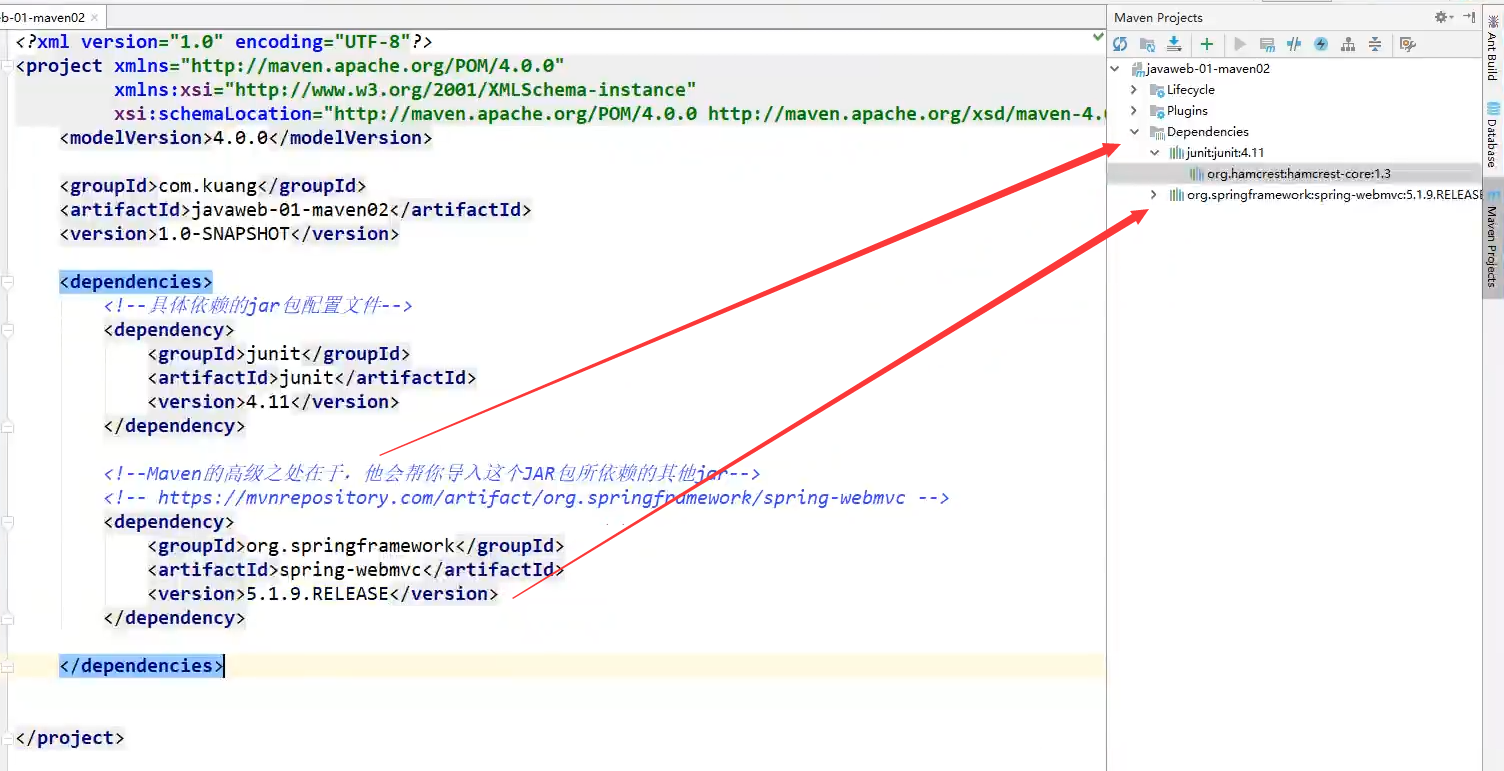Select org.hamcrest:hamcrest-core:1.3 dependency

1298,174
